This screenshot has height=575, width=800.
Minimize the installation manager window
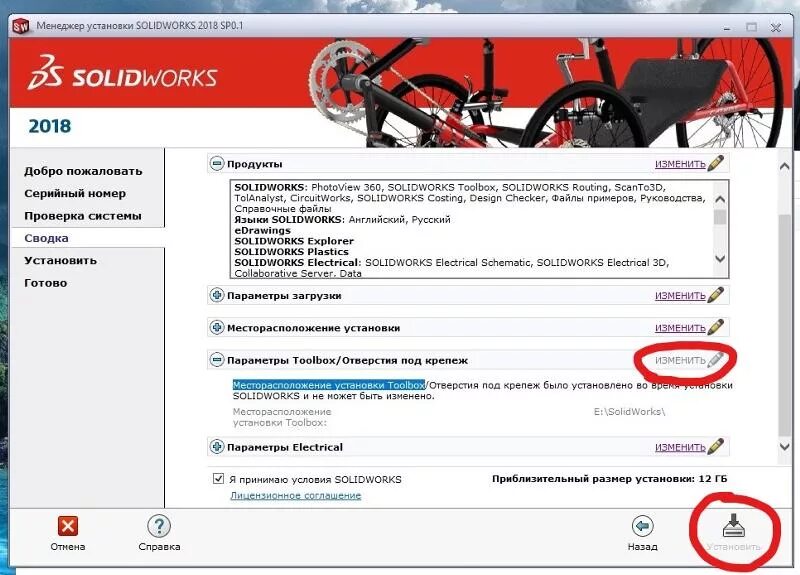tap(727, 28)
